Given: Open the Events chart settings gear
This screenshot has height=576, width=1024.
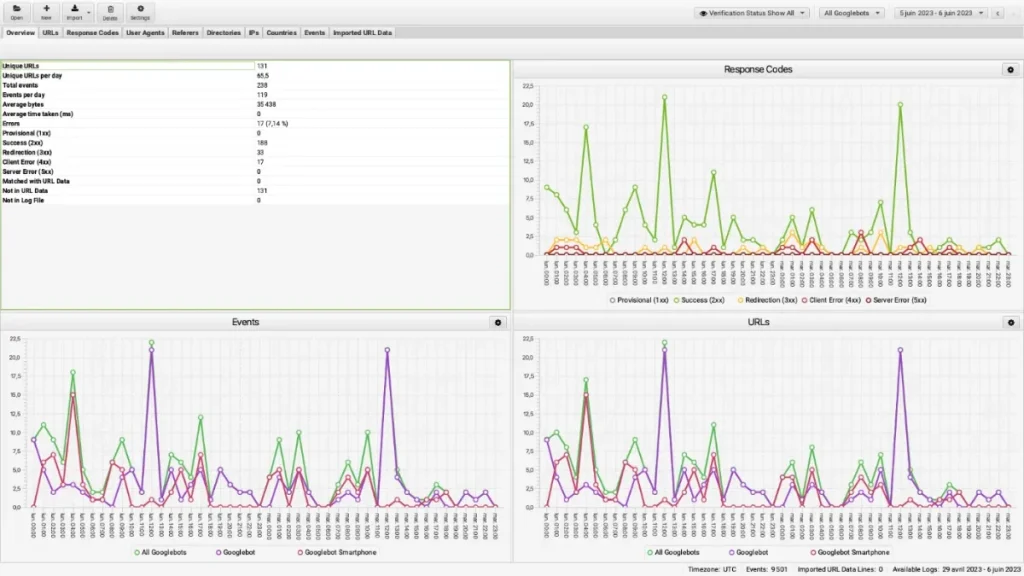Looking at the screenshot, I should [x=498, y=322].
